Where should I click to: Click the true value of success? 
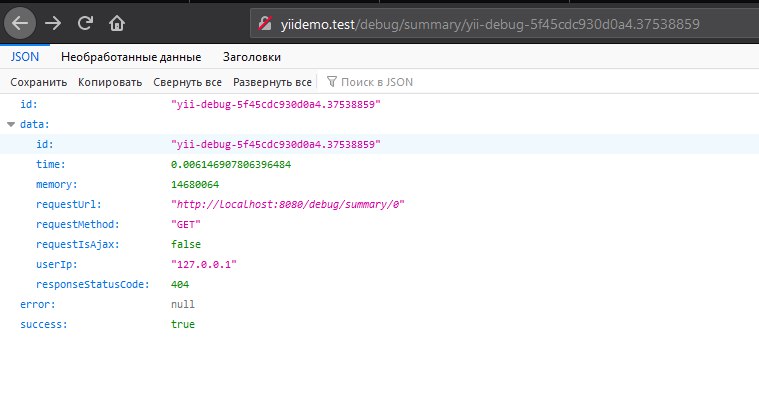click(x=183, y=324)
